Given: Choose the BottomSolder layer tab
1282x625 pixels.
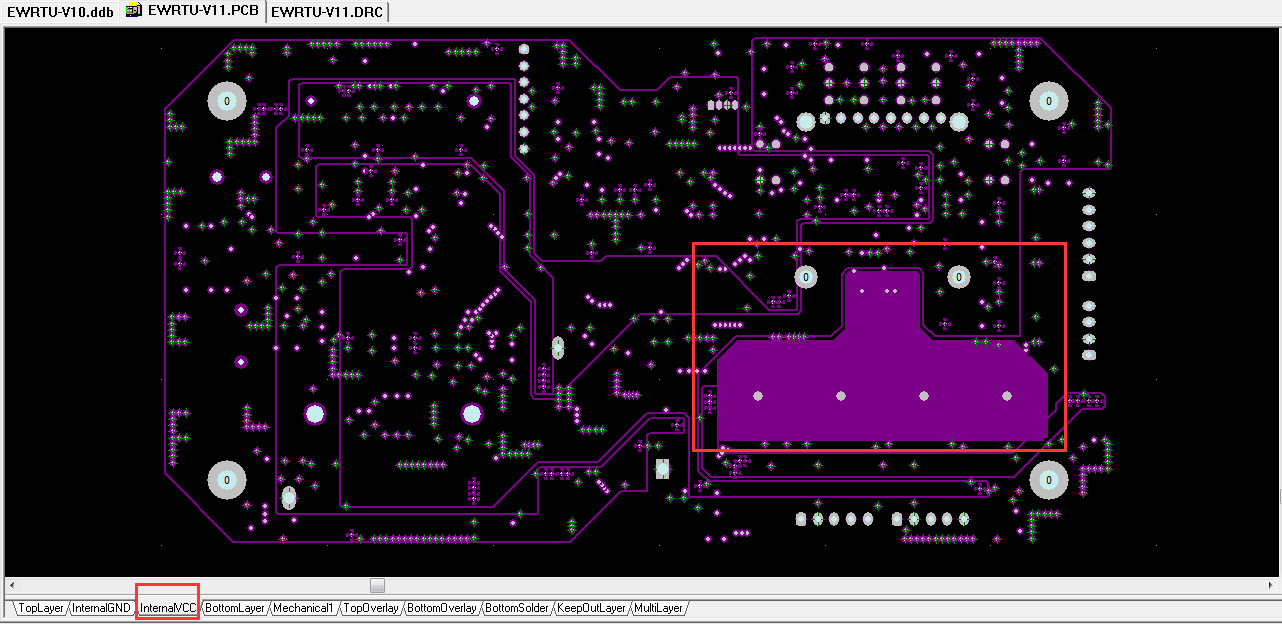Looking at the screenshot, I should click(x=517, y=608).
